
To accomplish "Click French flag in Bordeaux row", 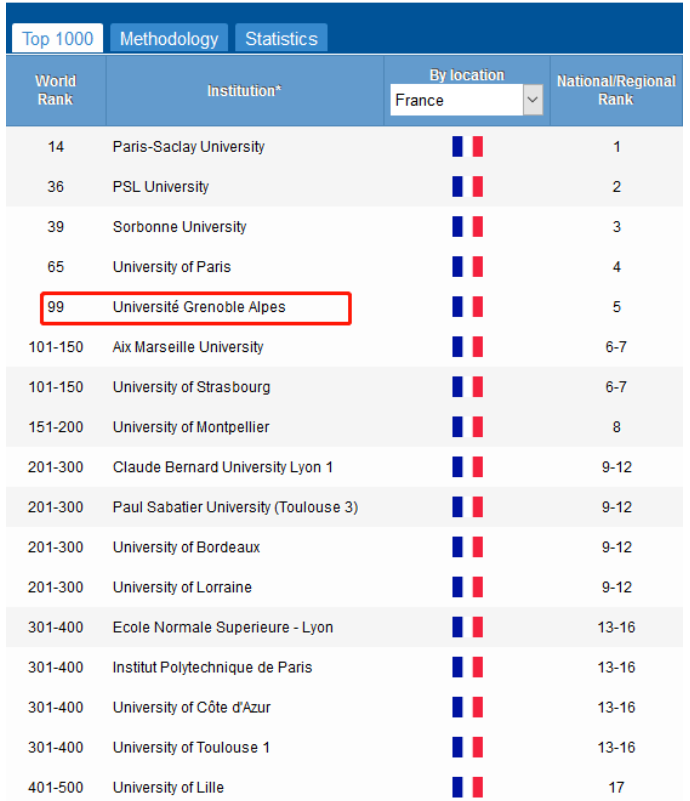I will [x=467, y=547].
